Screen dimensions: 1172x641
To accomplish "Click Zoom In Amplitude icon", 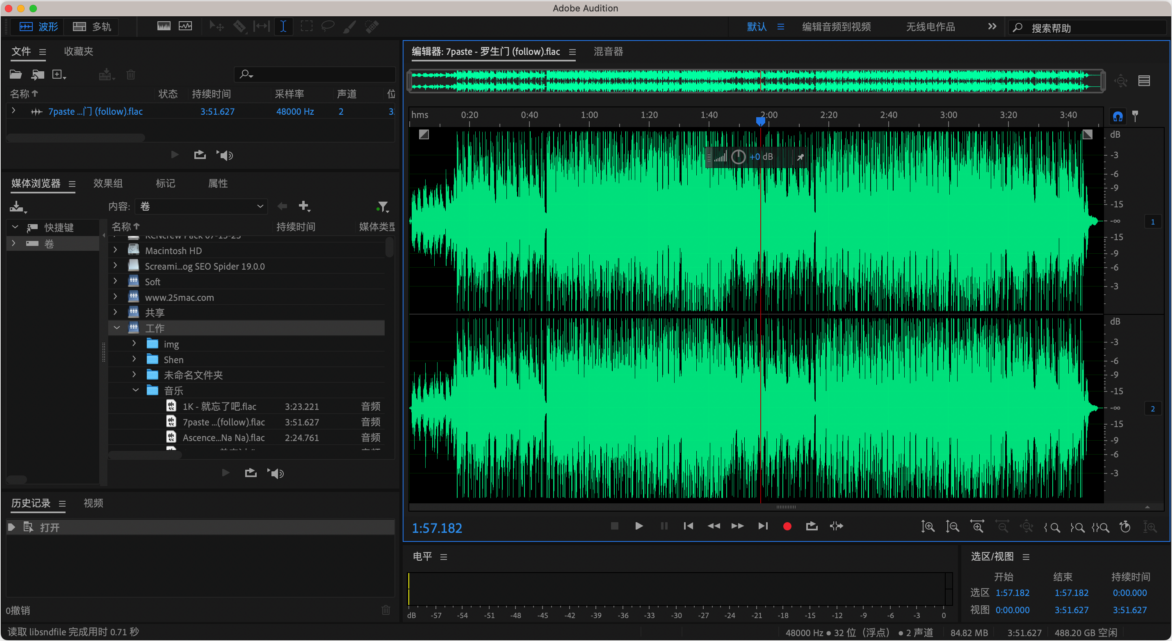I will coord(928,527).
